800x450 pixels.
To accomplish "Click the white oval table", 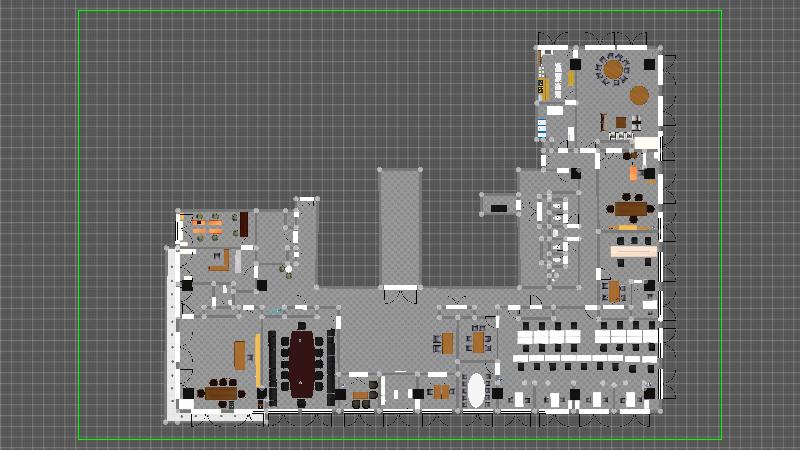I will point(477,390).
